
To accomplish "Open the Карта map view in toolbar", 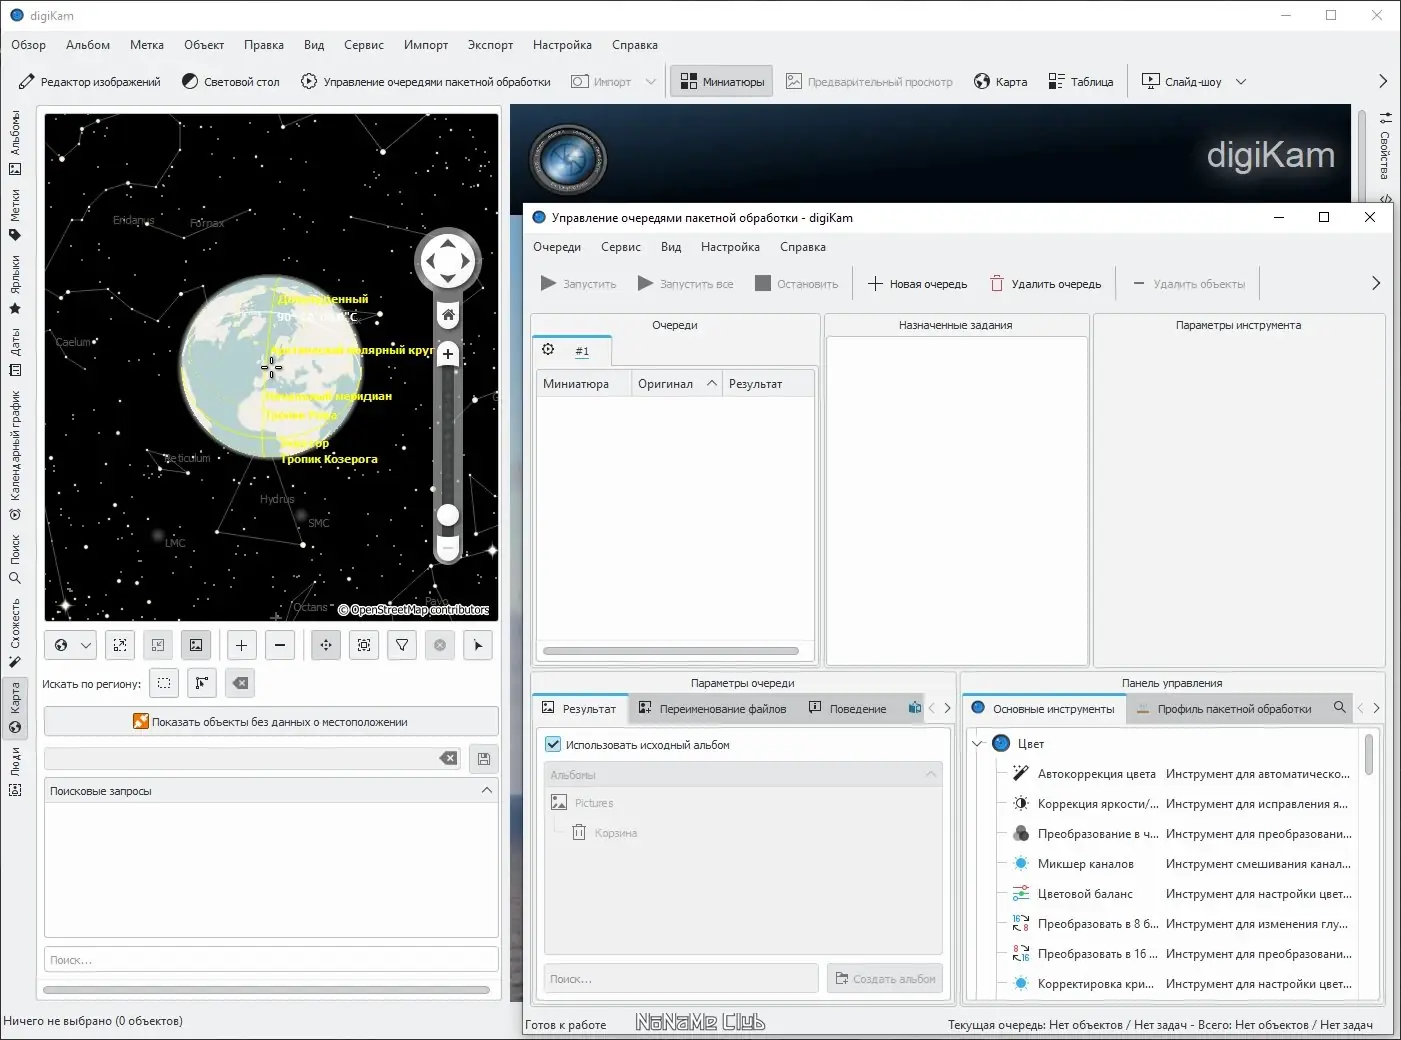I will point(1000,82).
